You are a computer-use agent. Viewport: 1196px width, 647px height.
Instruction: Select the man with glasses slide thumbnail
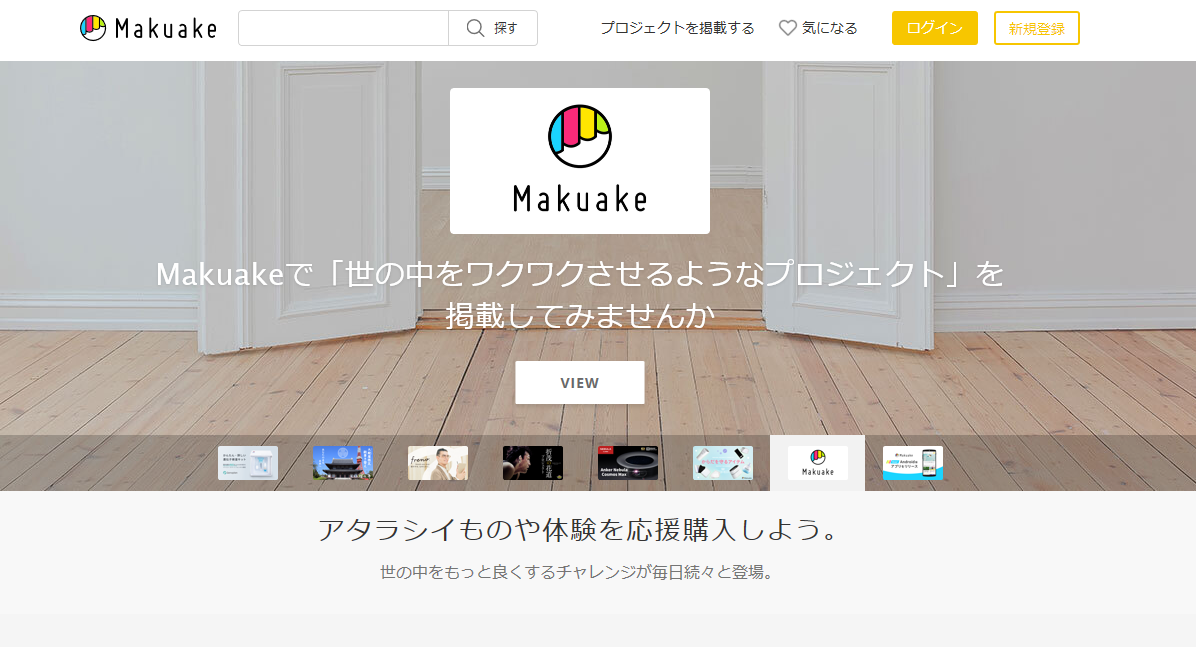coord(438,463)
